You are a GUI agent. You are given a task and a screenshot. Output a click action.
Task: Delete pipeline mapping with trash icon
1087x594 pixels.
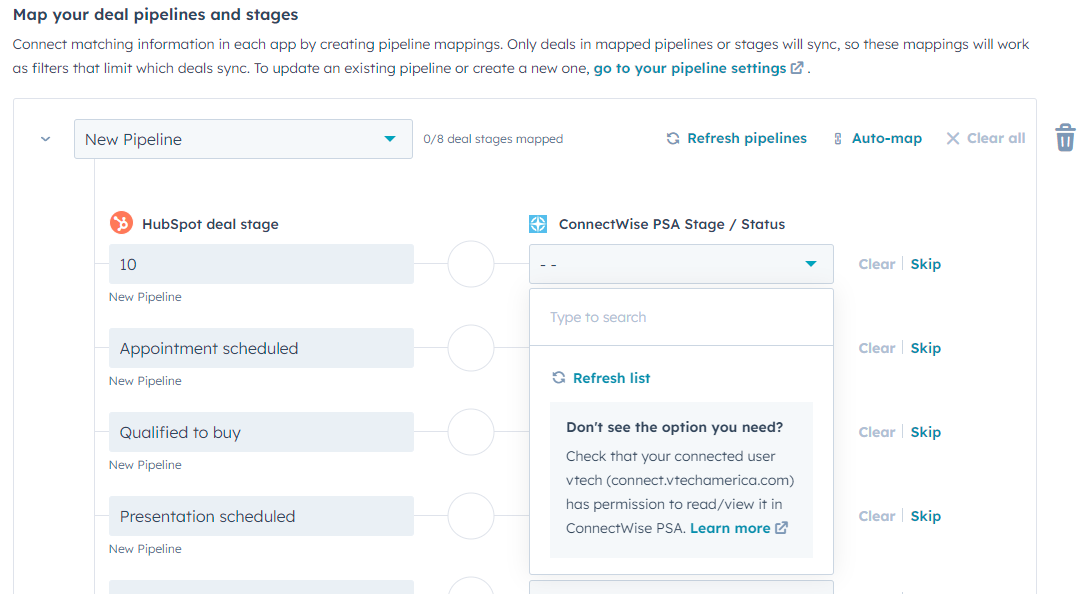click(x=1065, y=138)
